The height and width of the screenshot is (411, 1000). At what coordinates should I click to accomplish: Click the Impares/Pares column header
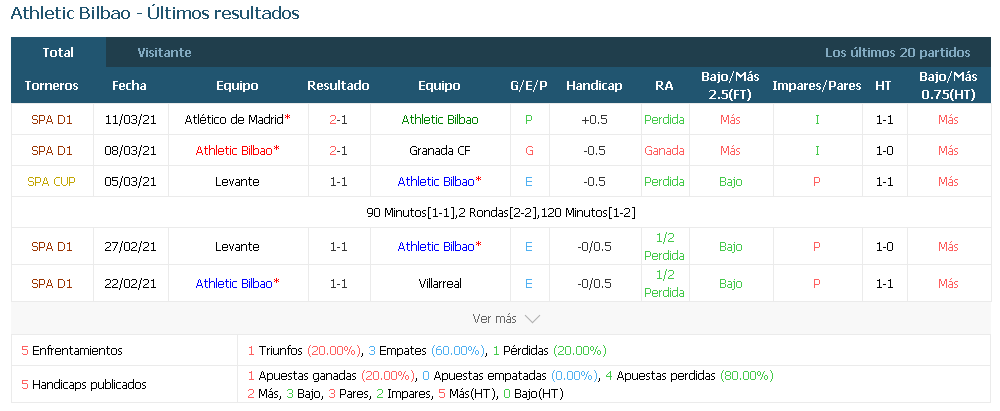[x=817, y=86]
